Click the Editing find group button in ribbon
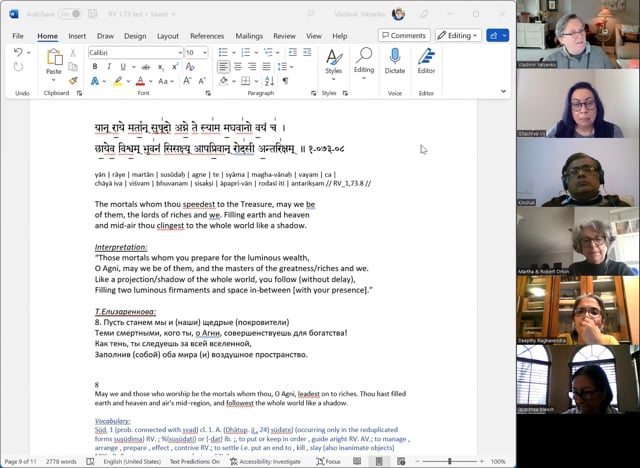This screenshot has height=468, width=640. pos(364,62)
